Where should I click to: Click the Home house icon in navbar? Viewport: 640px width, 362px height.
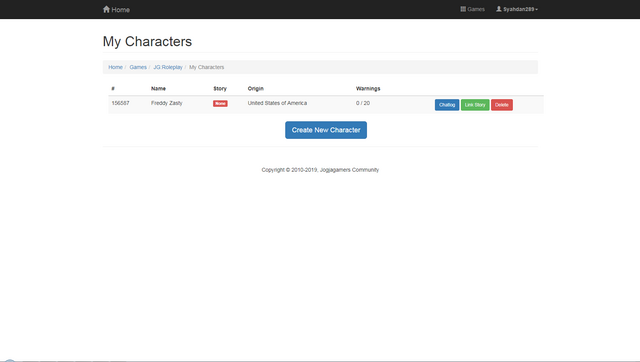[x=107, y=9]
